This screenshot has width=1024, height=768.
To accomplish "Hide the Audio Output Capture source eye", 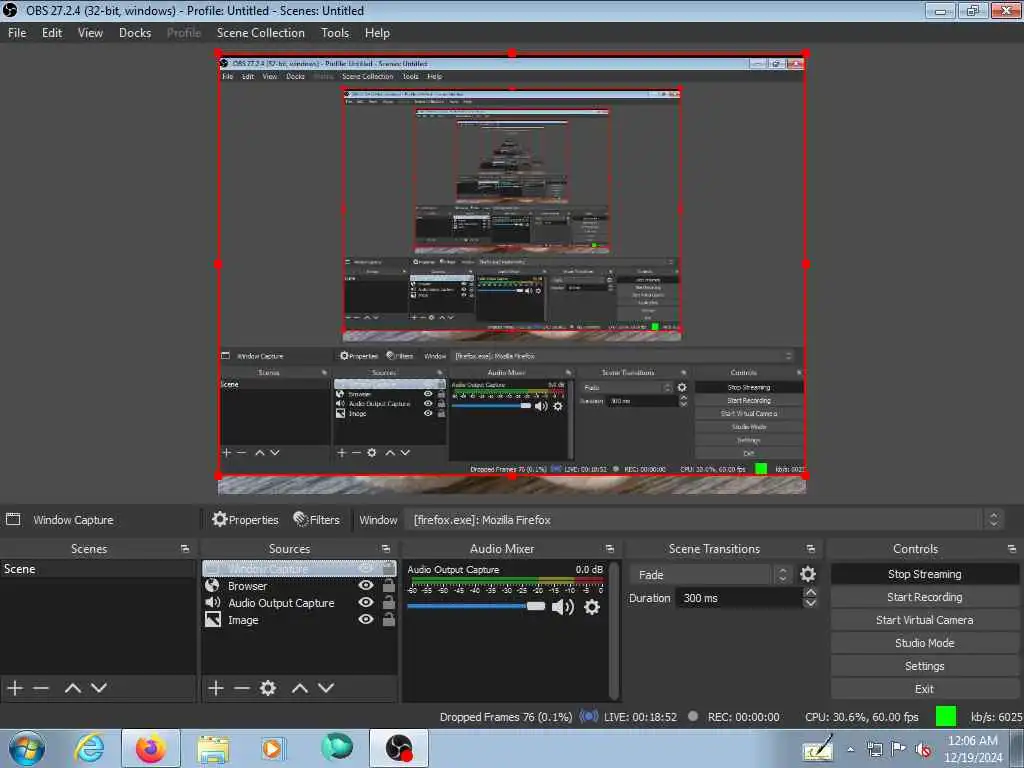I will coord(366,602).
